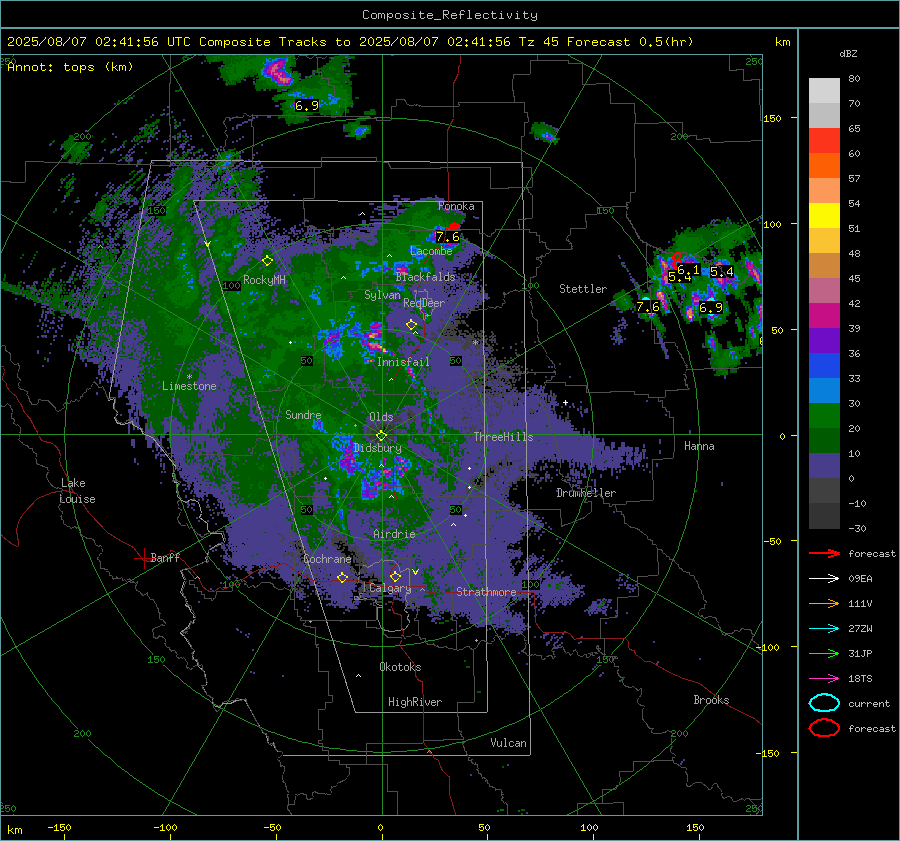The image size is (900, 841).
Task: Click the Sylvan label
Action: 382,295
